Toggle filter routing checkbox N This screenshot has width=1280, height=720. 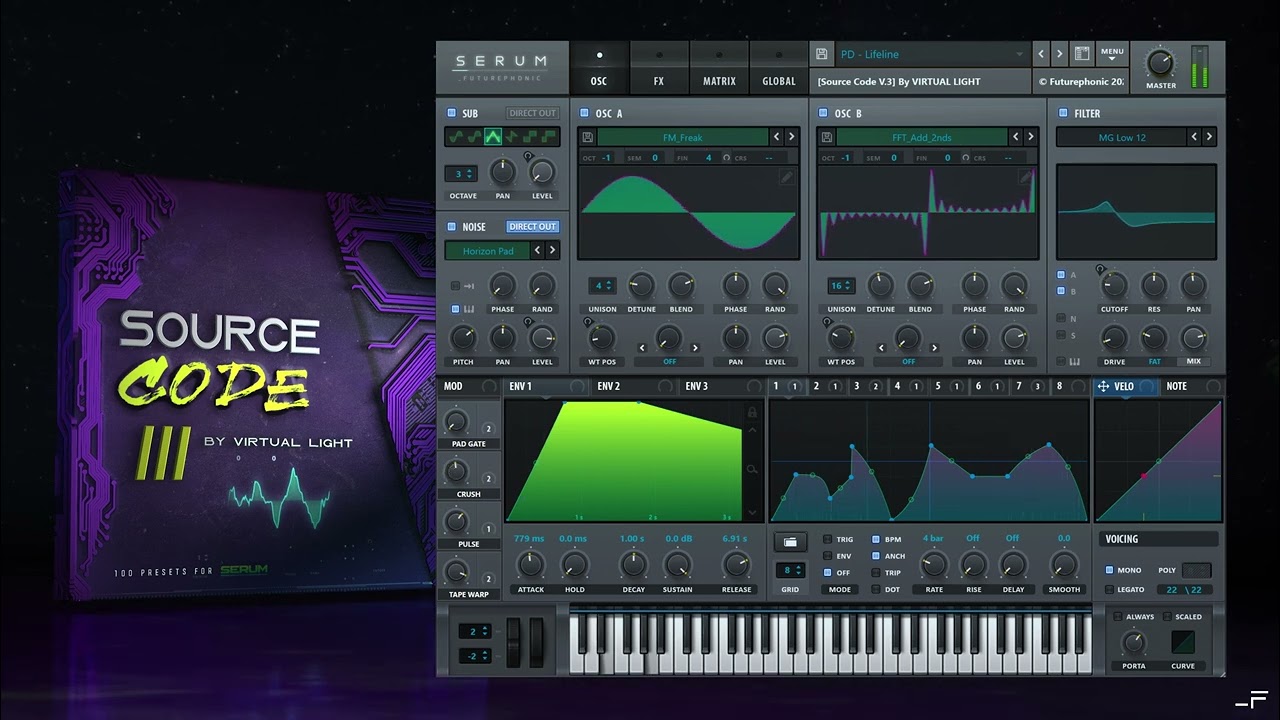1061,319
